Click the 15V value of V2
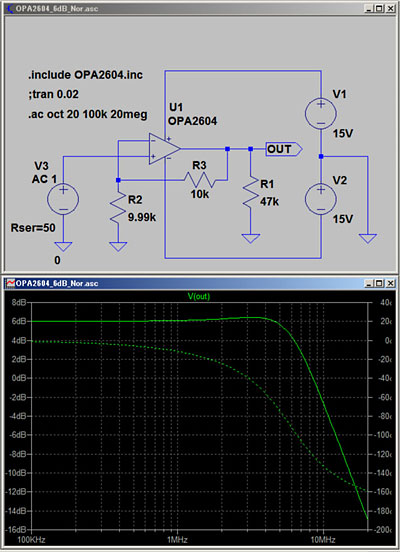 [343, 219]
